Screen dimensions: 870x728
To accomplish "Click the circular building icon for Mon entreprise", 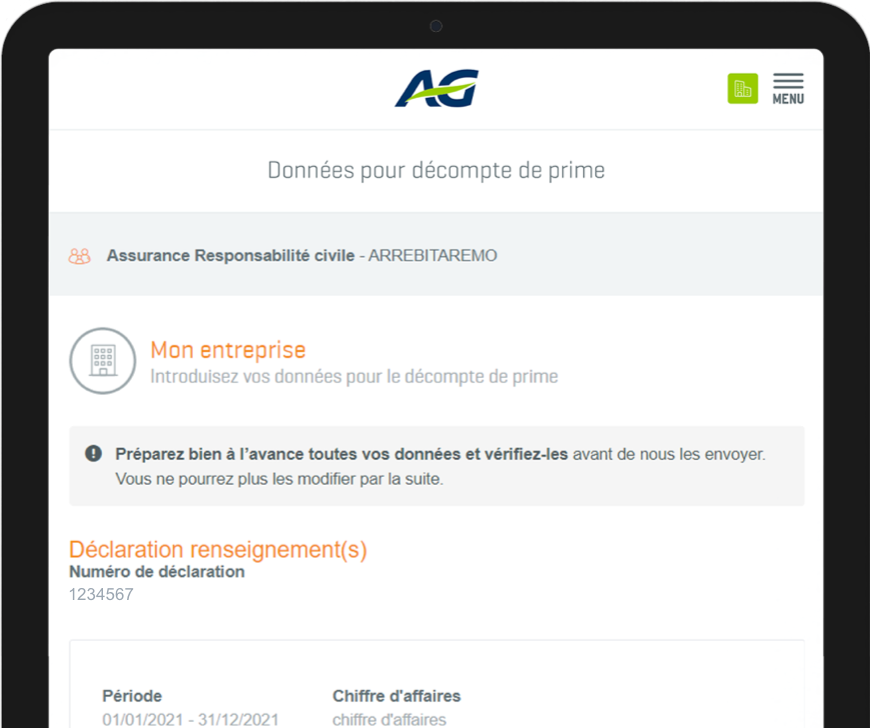I will 102,361.
